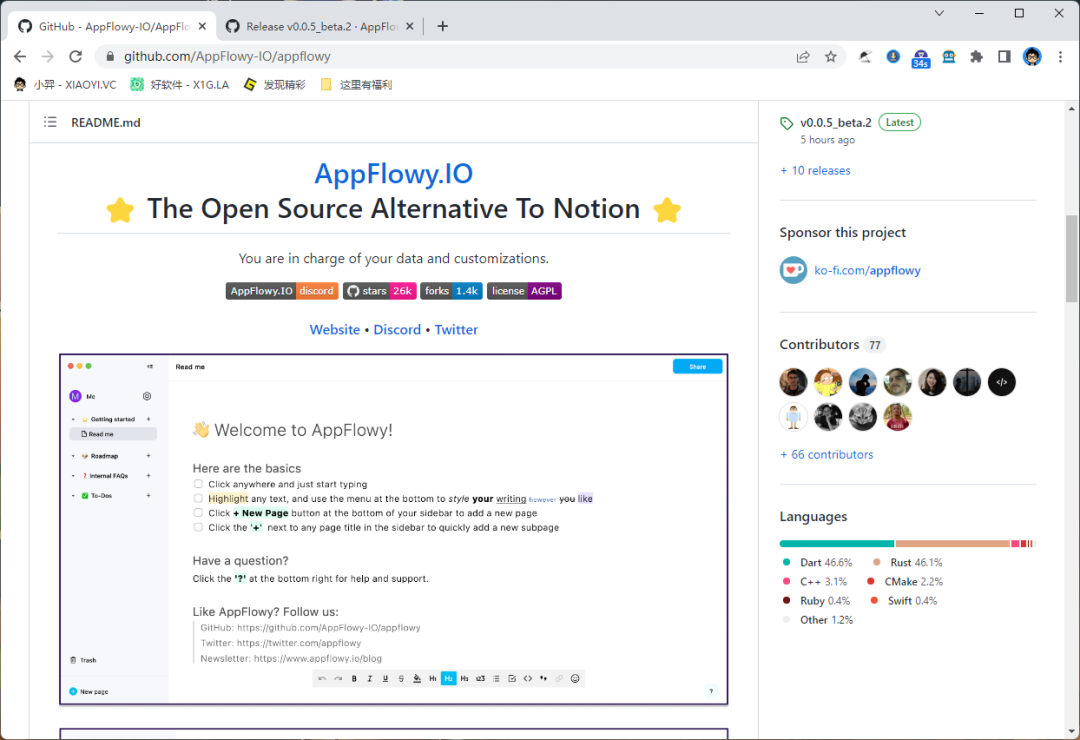The height and width of the screenshot is (740, 1080).
Task: Expand the 'To-Dos' section
Action: click(x=73, y=495)
